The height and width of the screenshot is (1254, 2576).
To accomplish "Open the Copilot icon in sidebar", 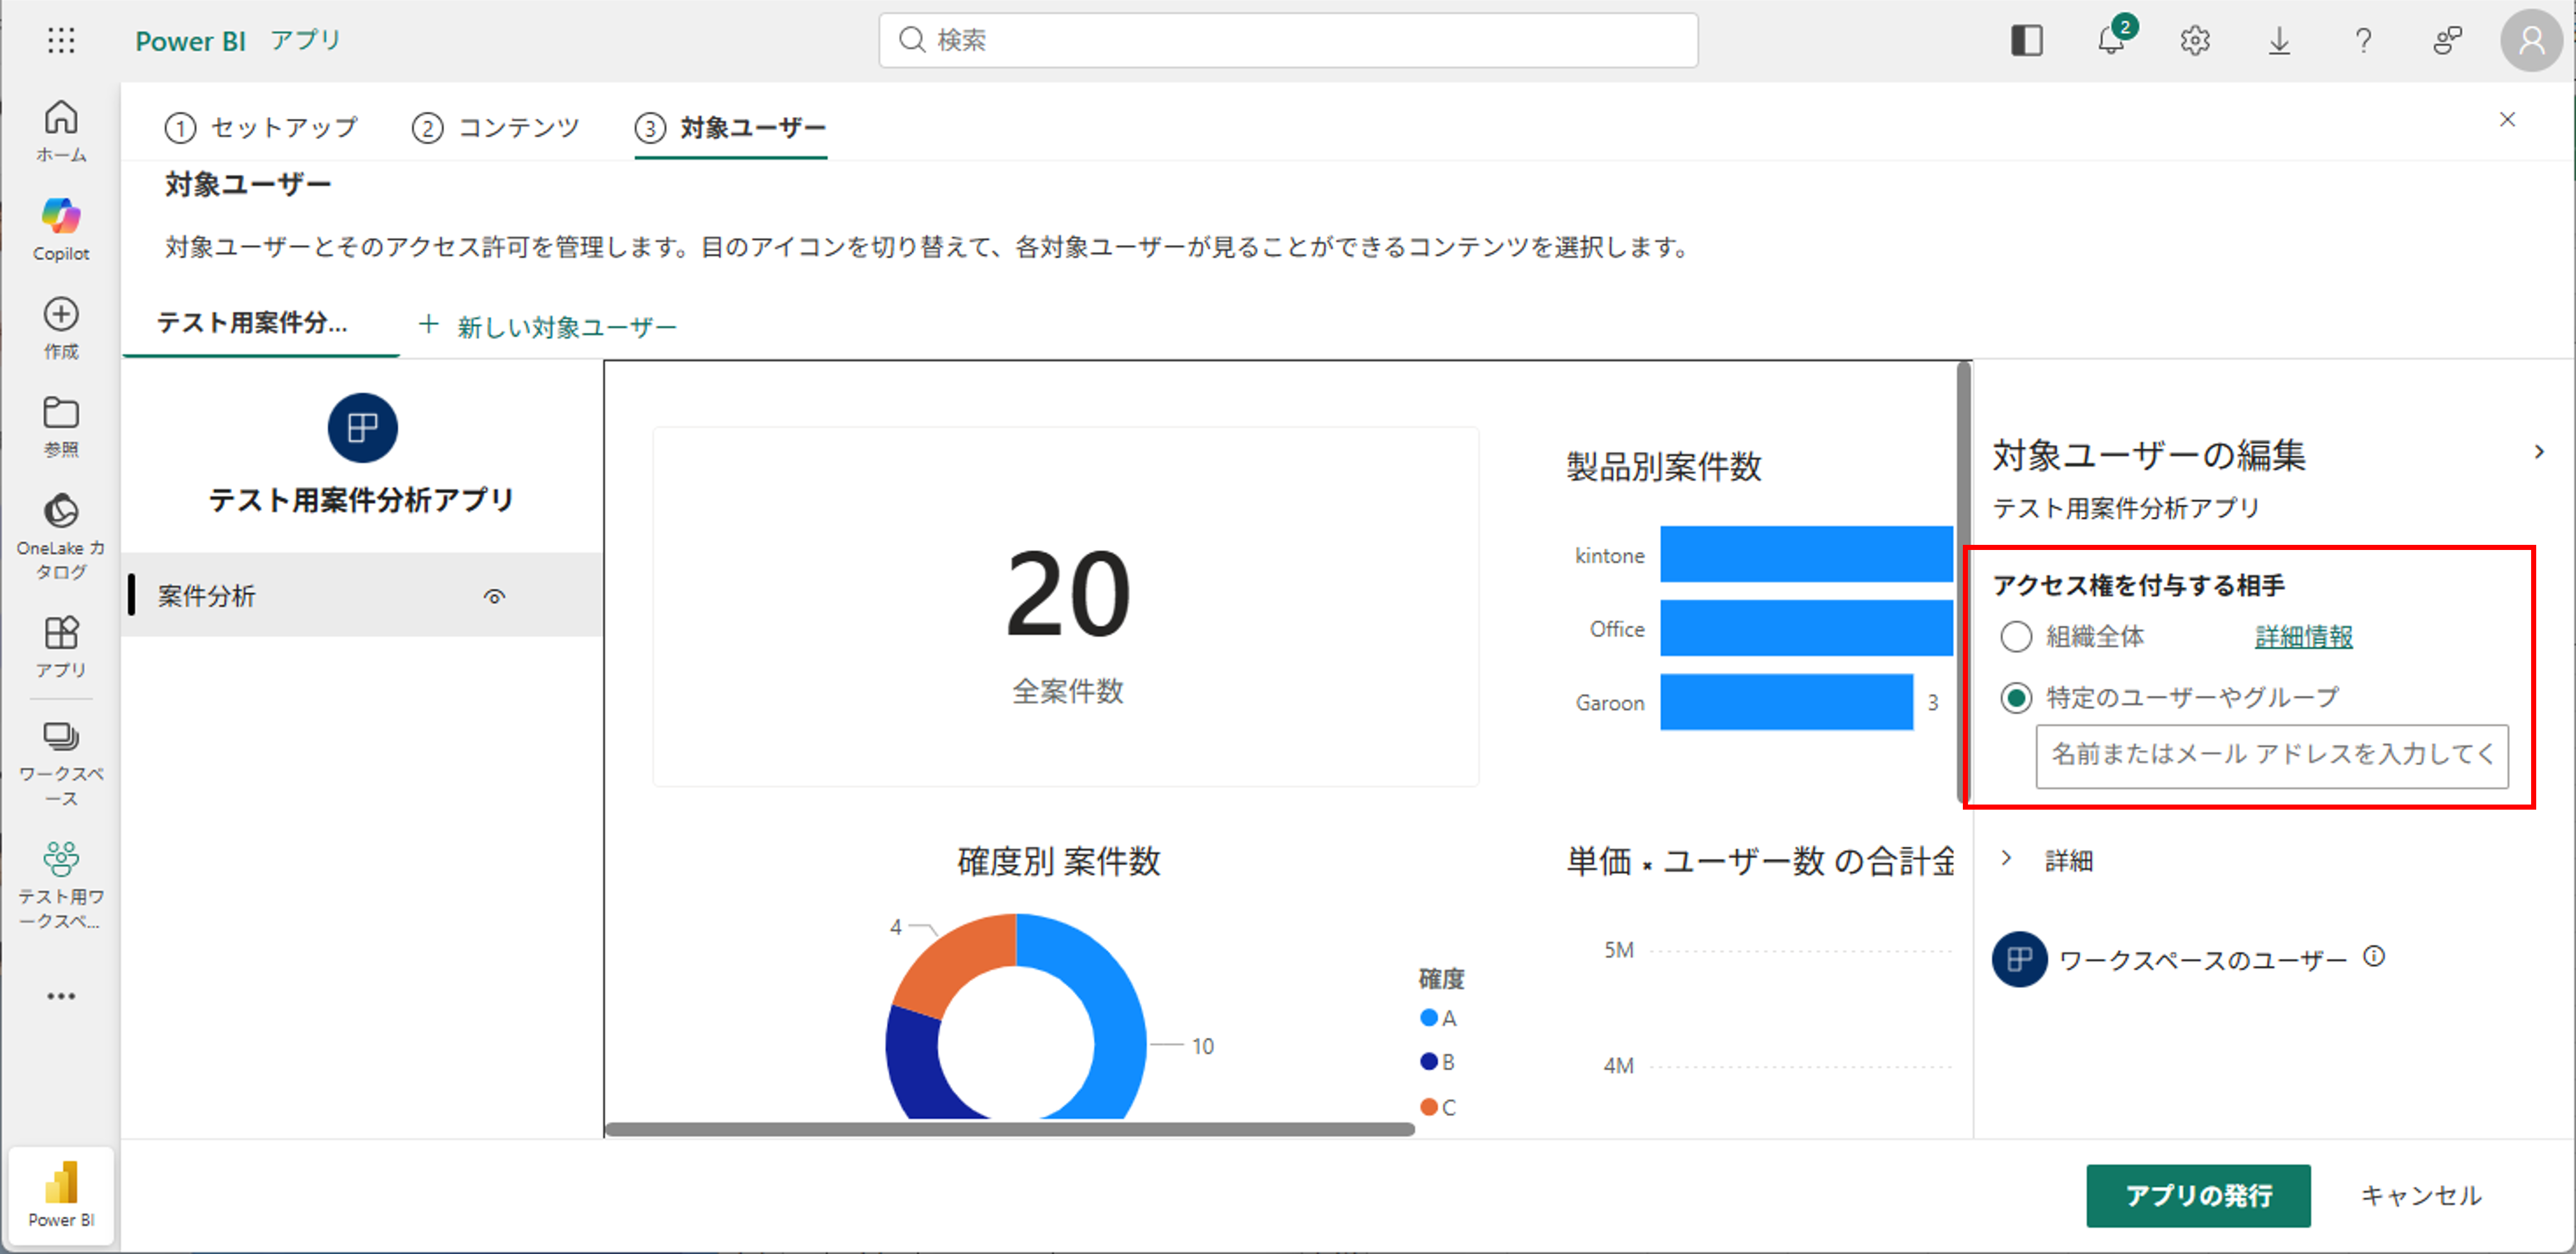I will 61,217.
